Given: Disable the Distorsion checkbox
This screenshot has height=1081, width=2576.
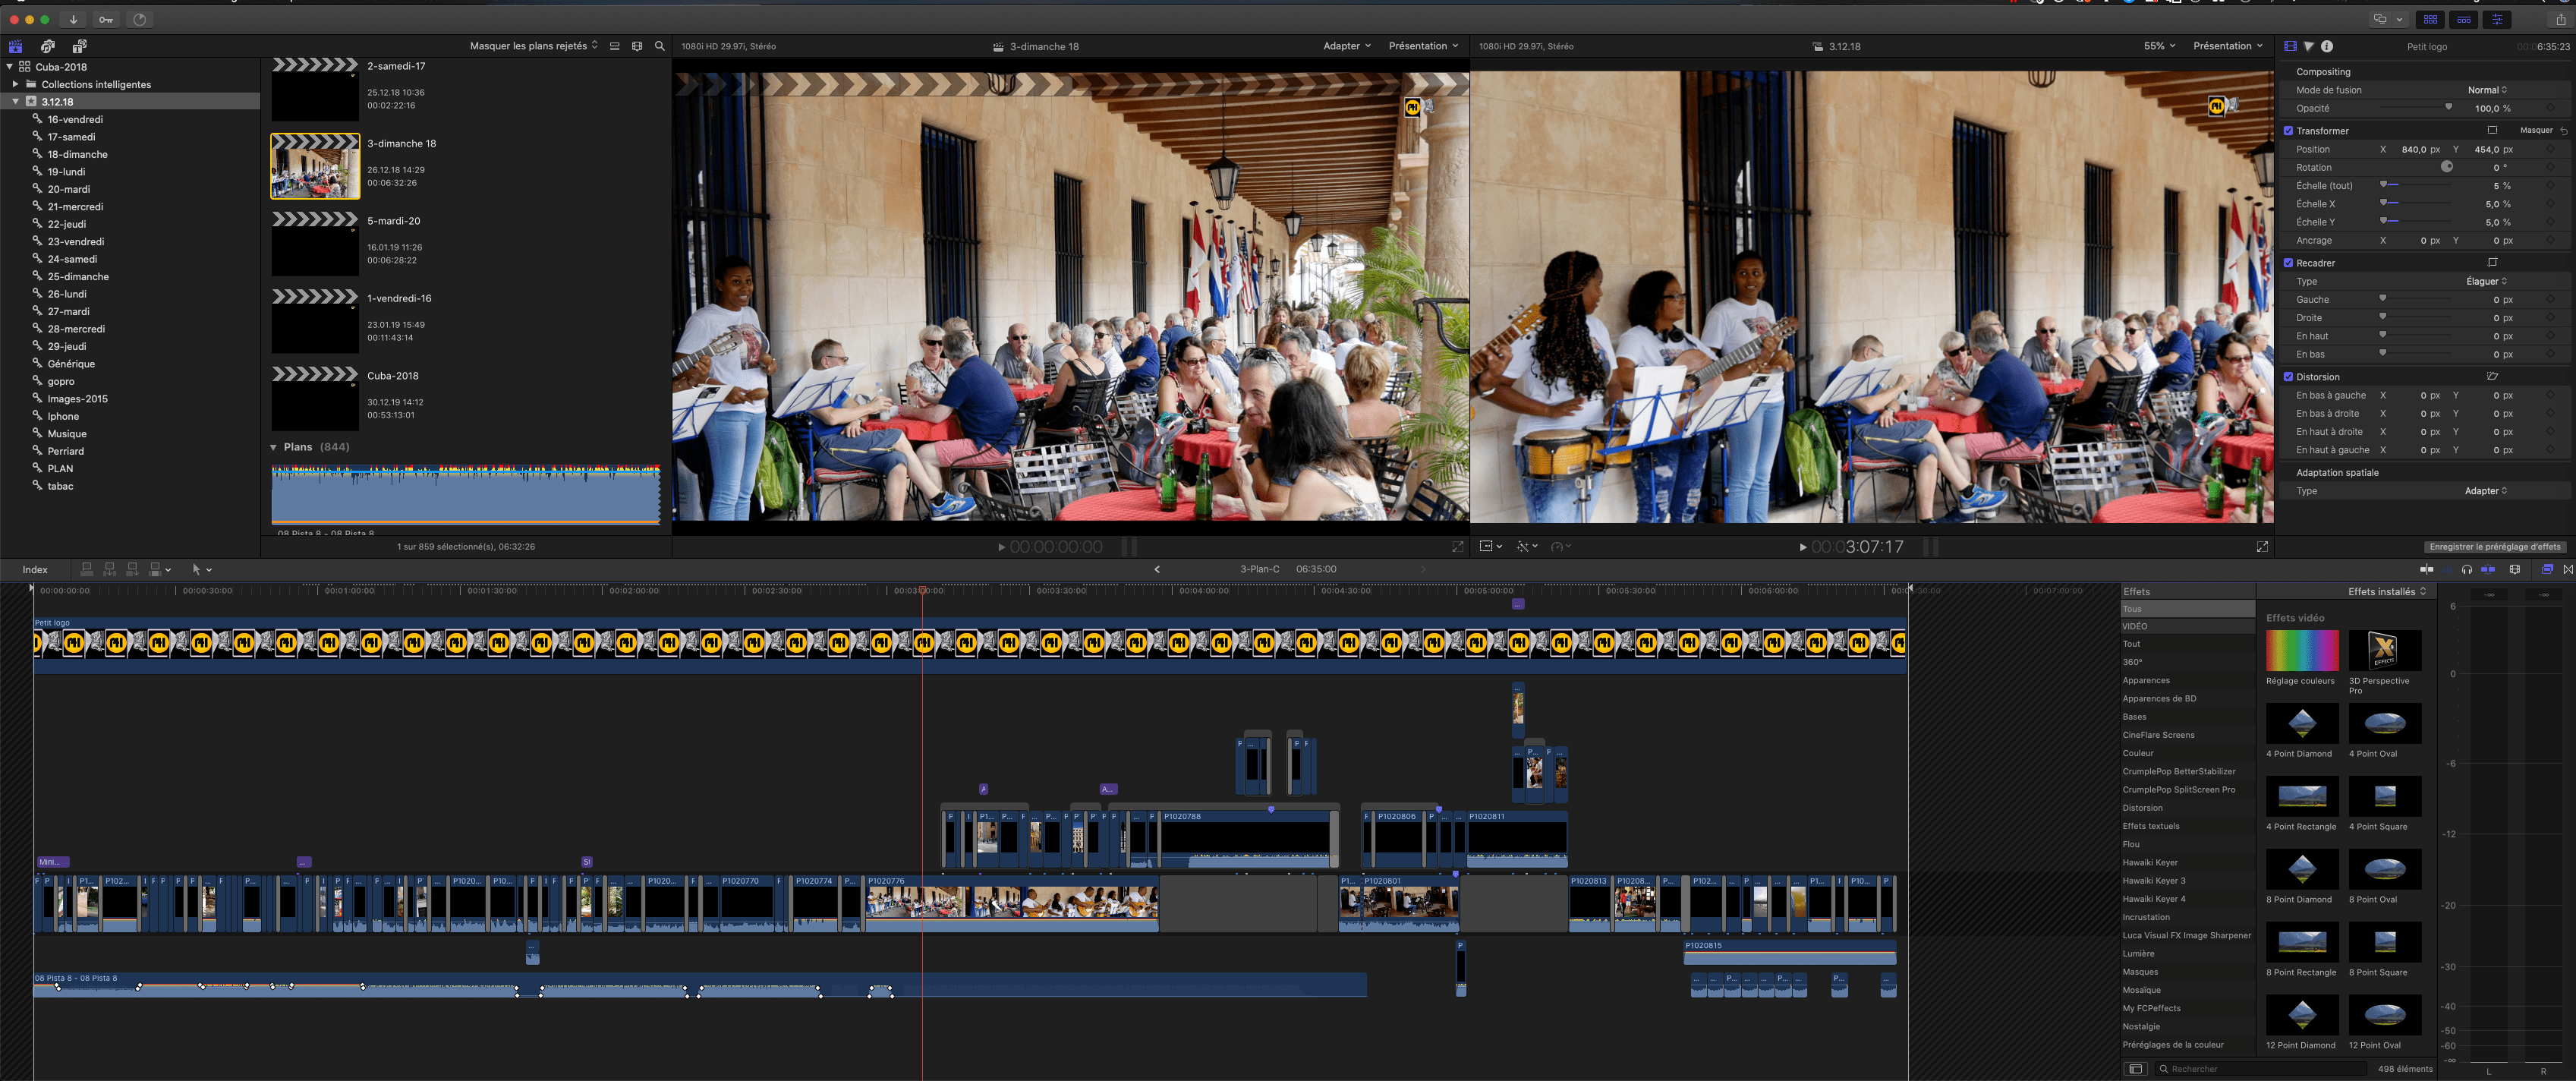Looking at the screenshot, I should tap(2289, 377).
